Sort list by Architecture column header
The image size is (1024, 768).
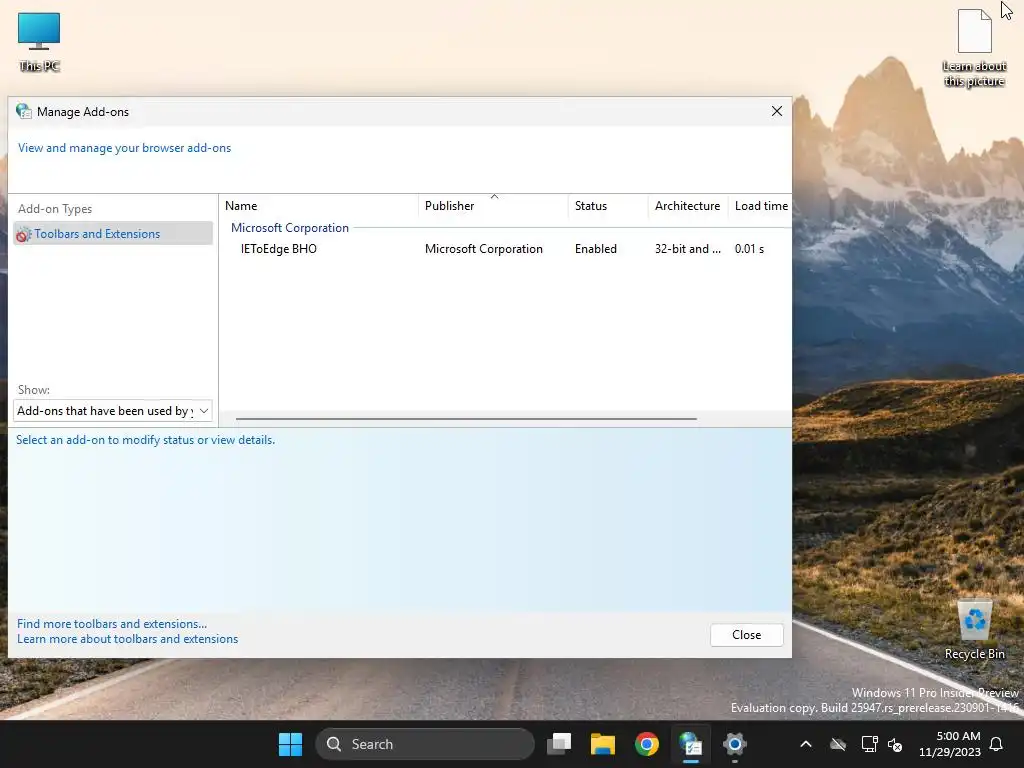click(688, 206)
